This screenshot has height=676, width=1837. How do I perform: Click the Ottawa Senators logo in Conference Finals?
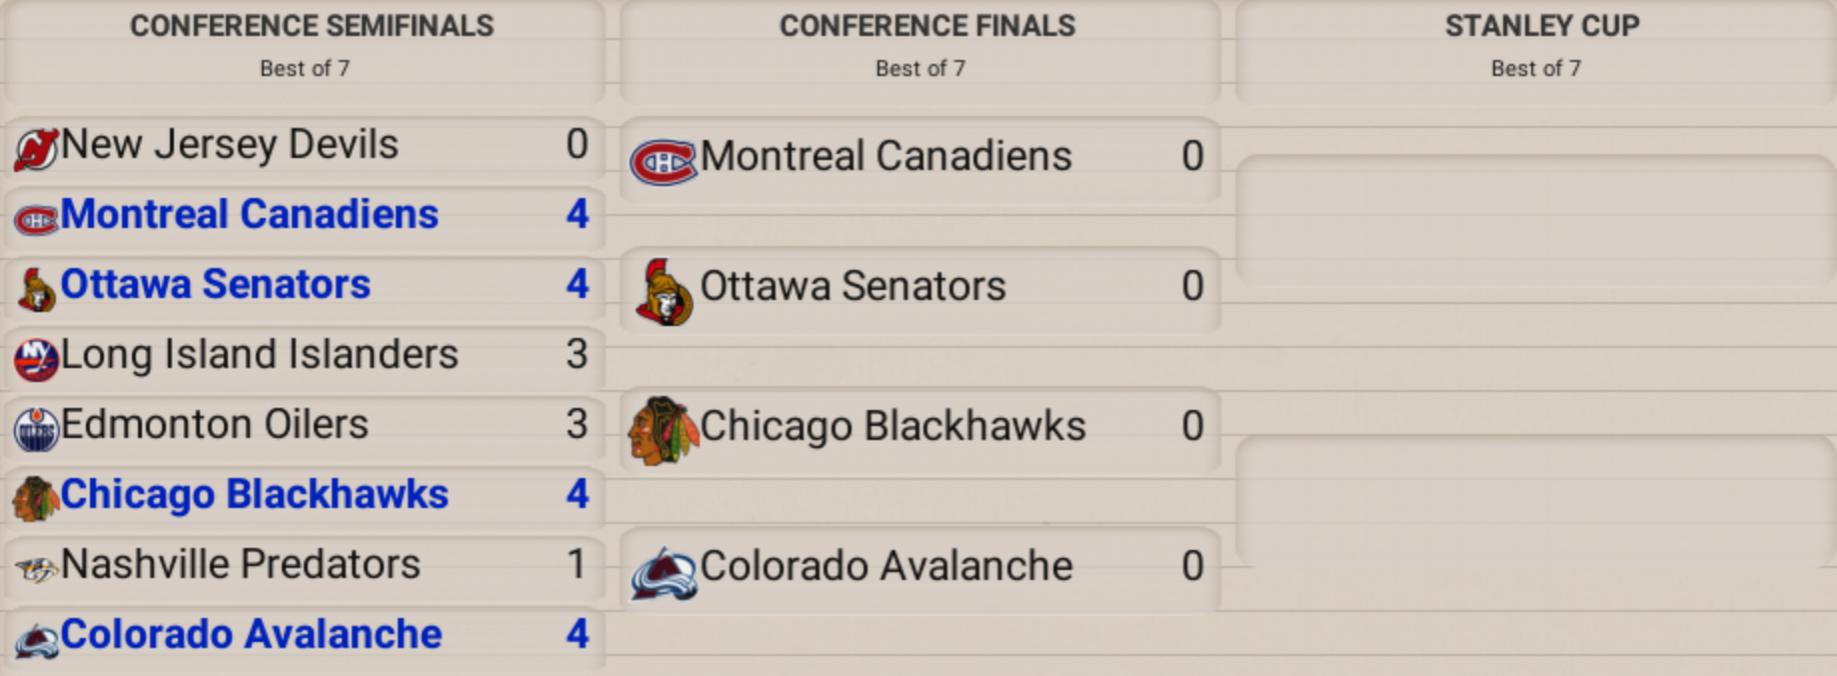pos(664,292)
